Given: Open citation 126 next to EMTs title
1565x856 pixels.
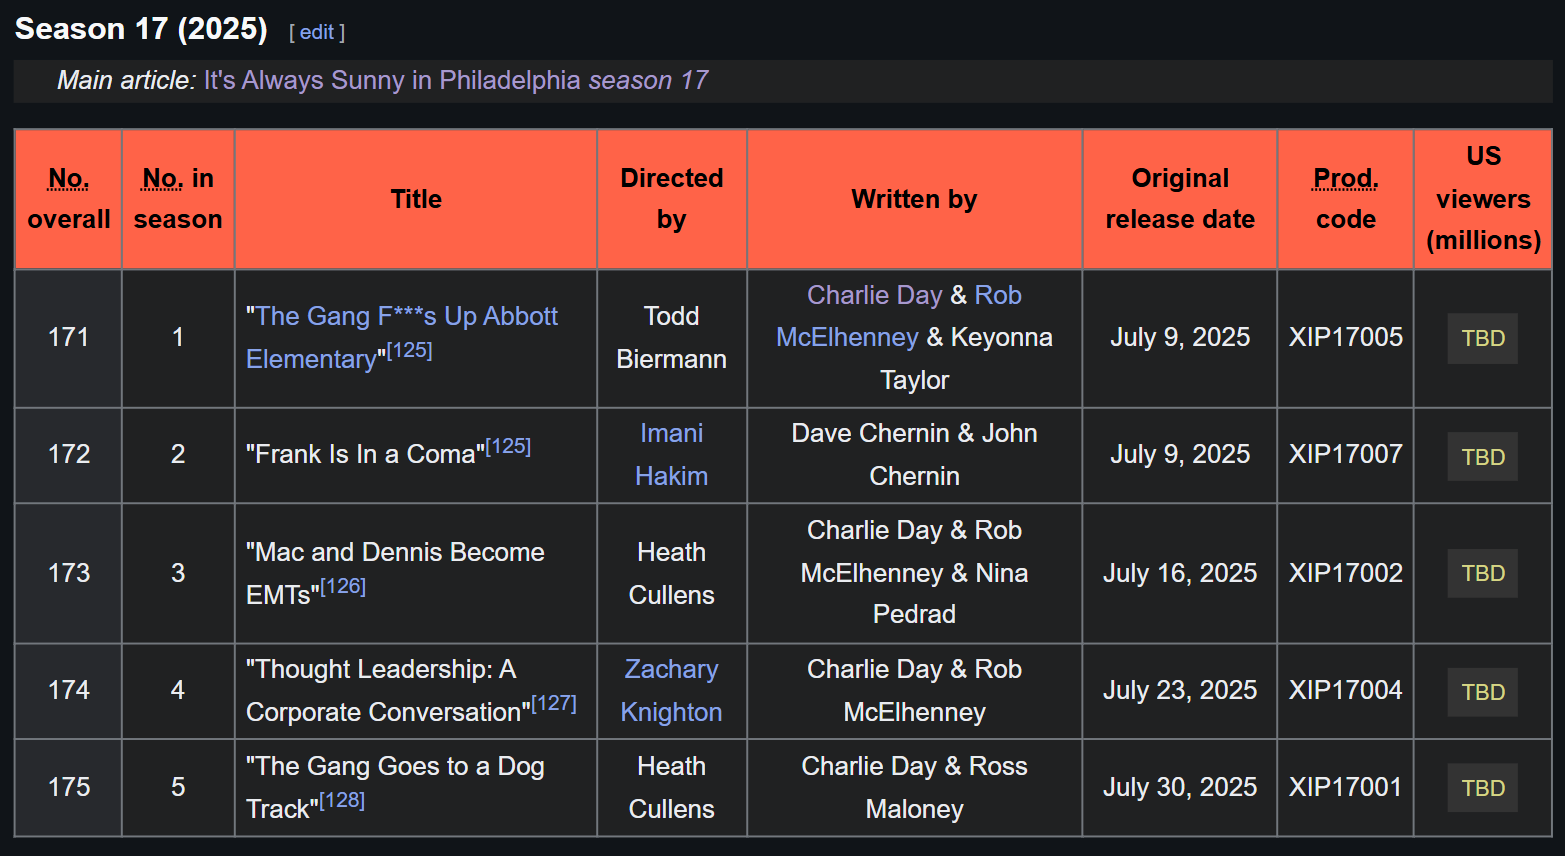Looking at the screenshot, I should (343, 586).
